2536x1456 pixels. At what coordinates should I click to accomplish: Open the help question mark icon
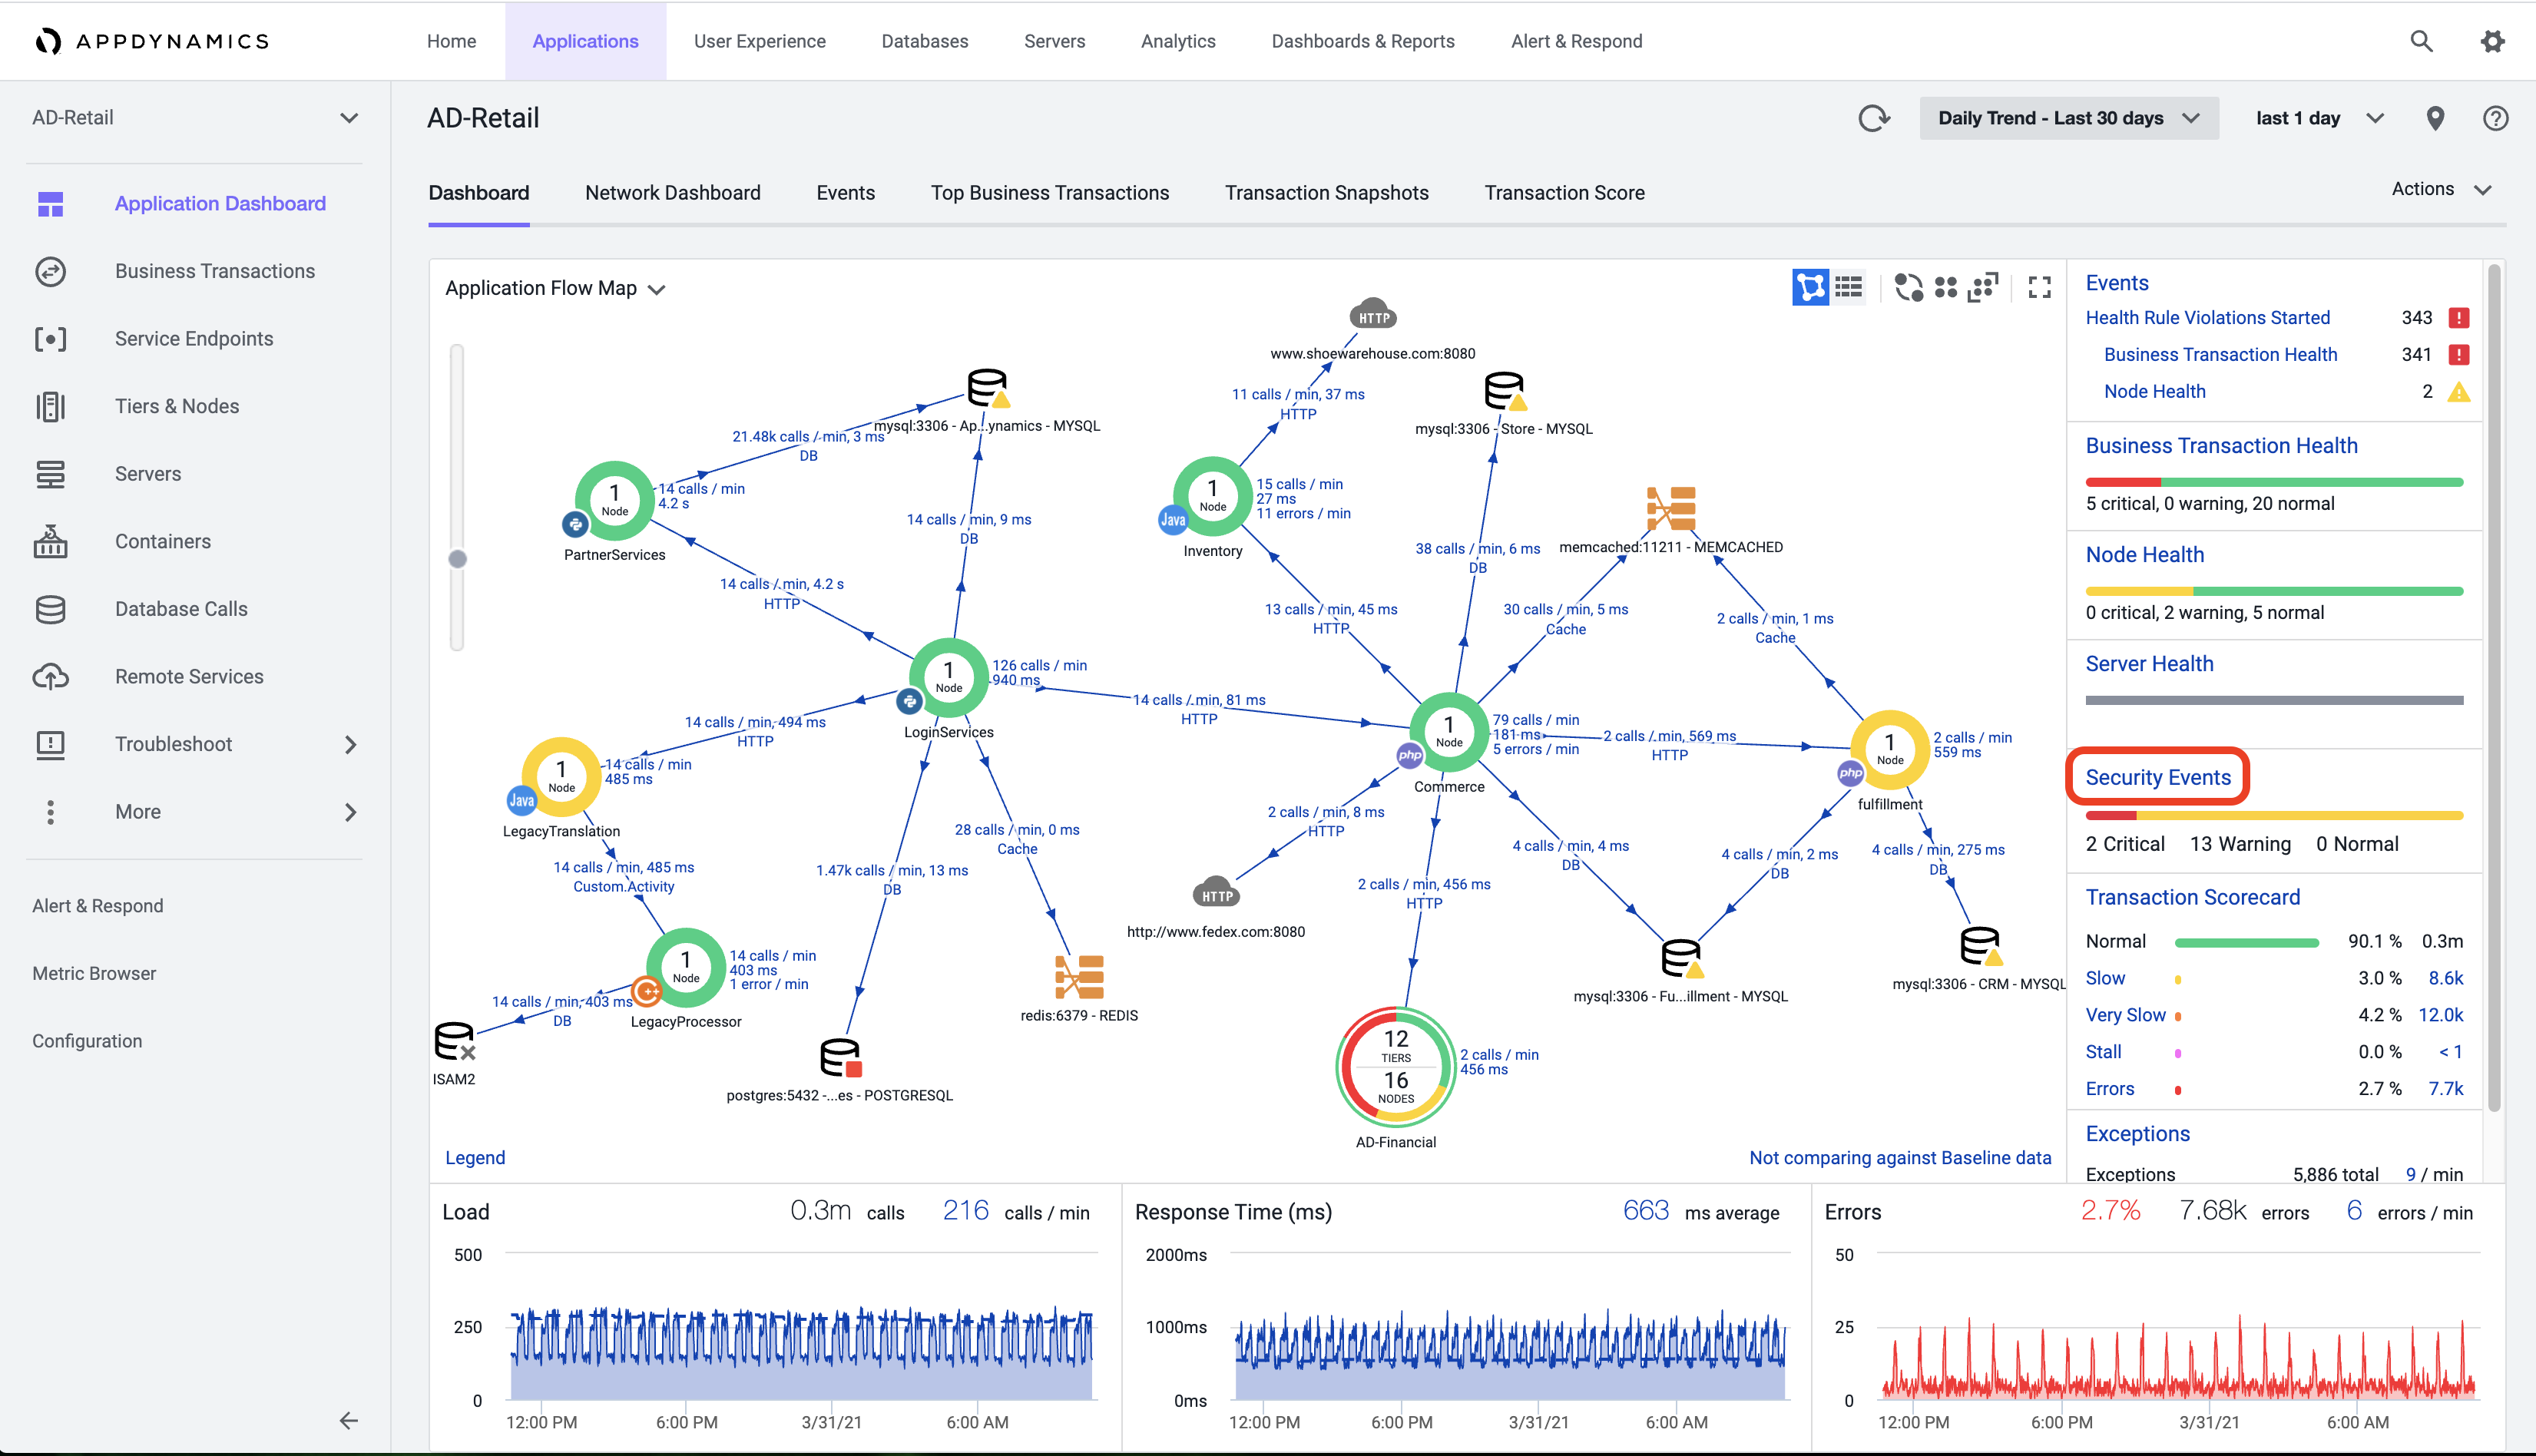point(2495,118)
